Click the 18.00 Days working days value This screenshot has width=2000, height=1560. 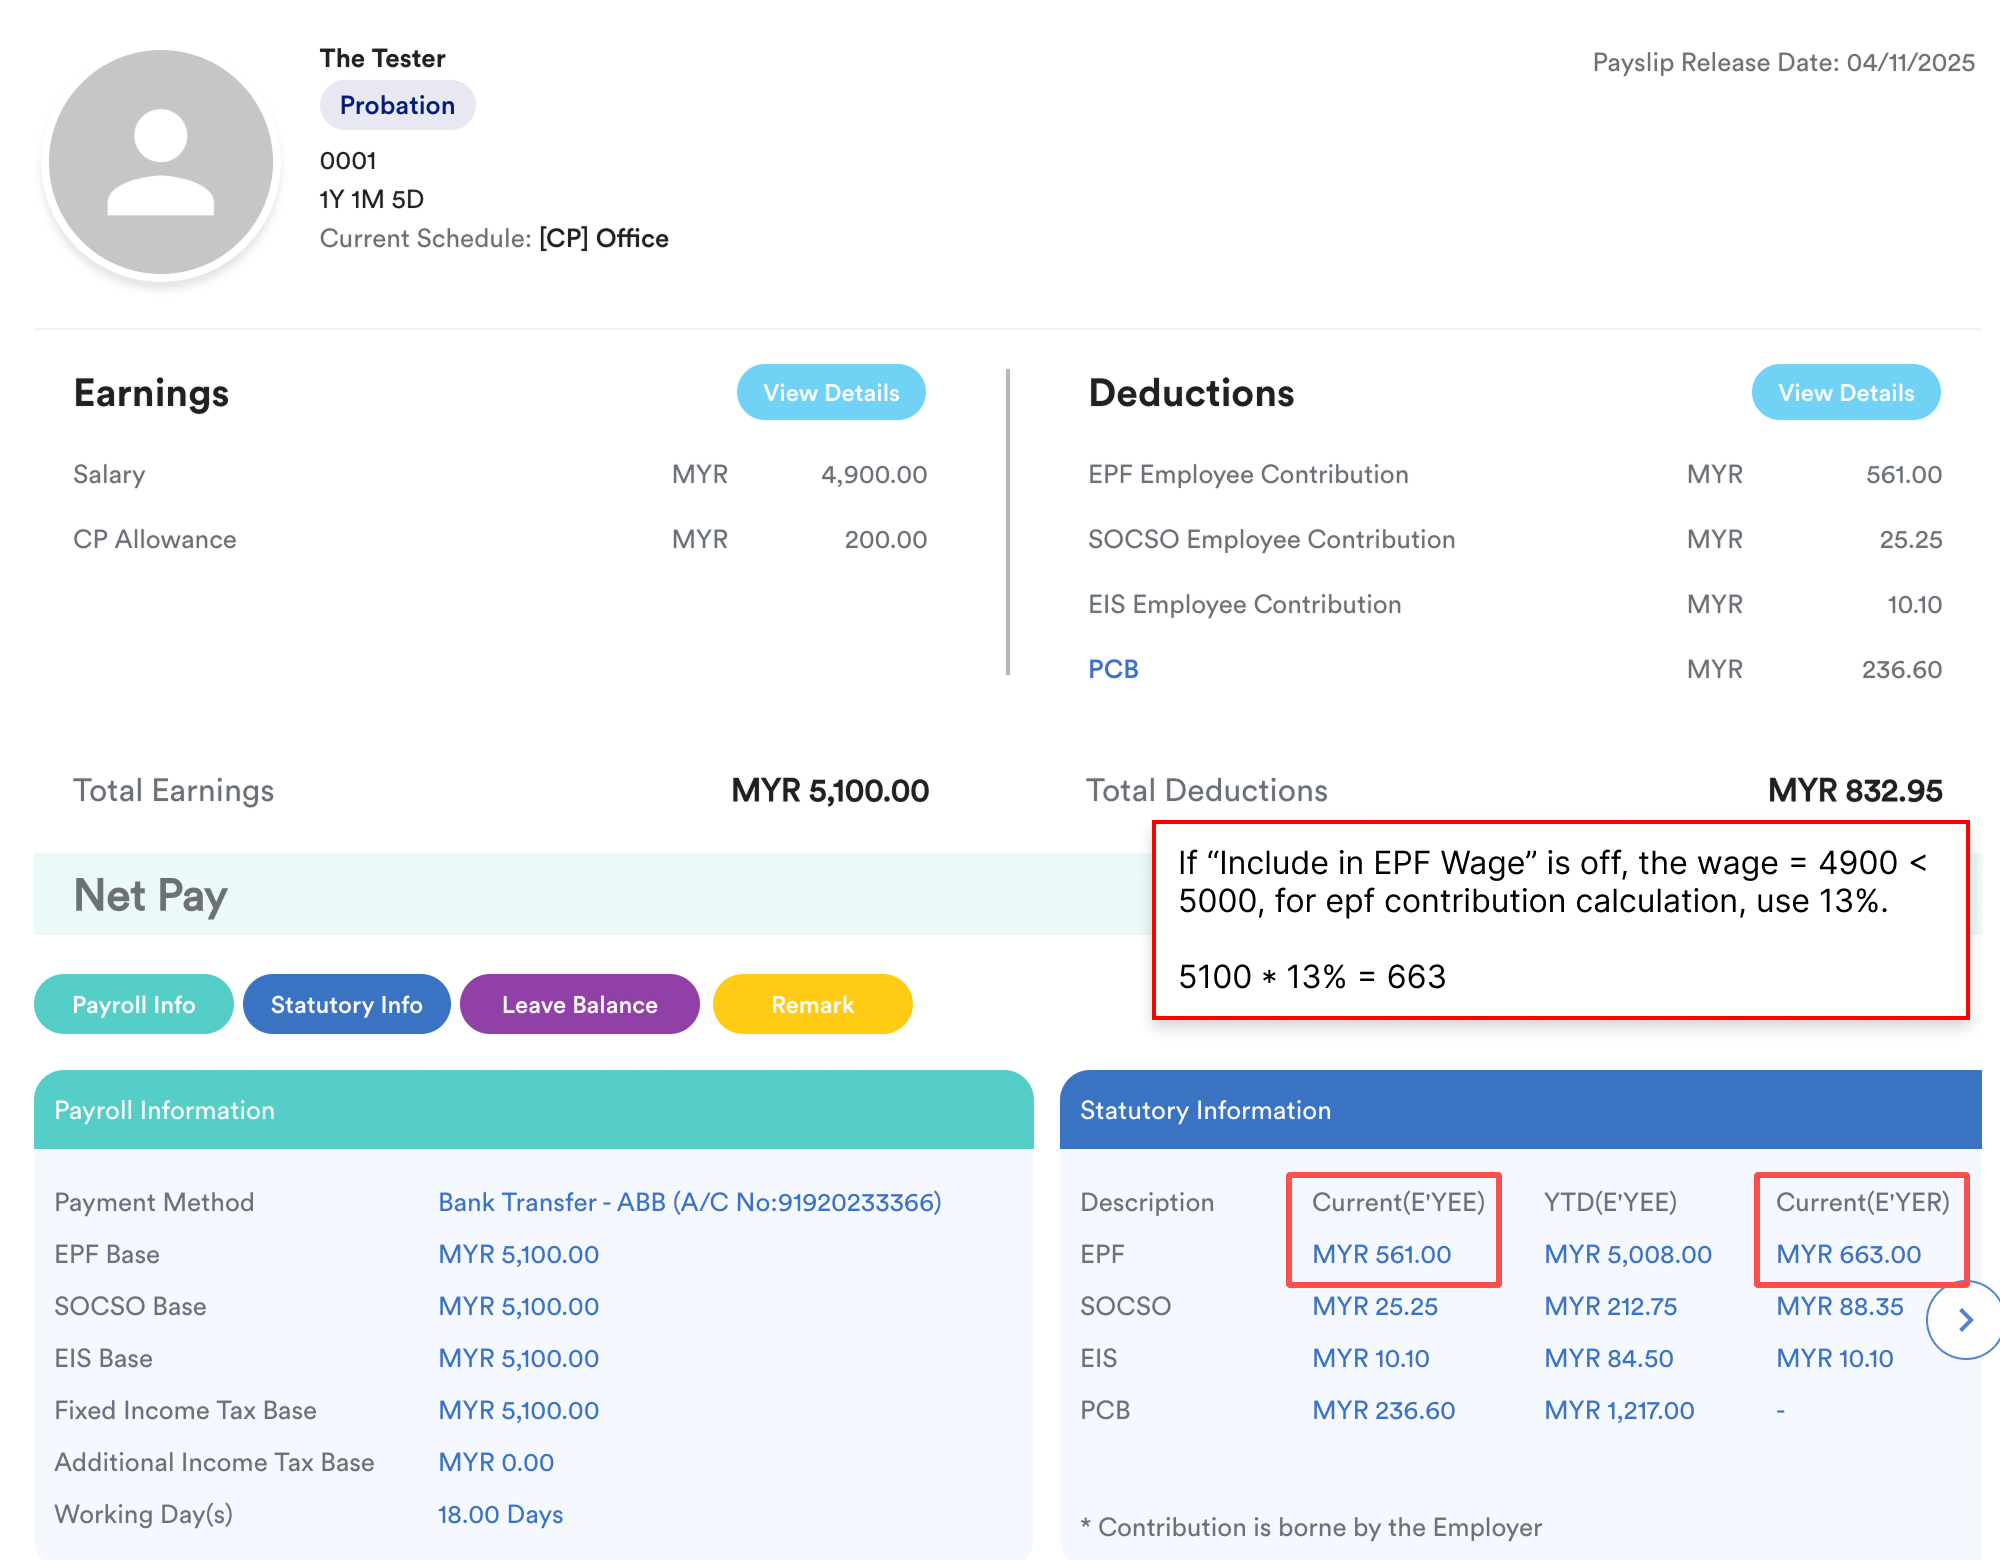tap(500, 1514)
